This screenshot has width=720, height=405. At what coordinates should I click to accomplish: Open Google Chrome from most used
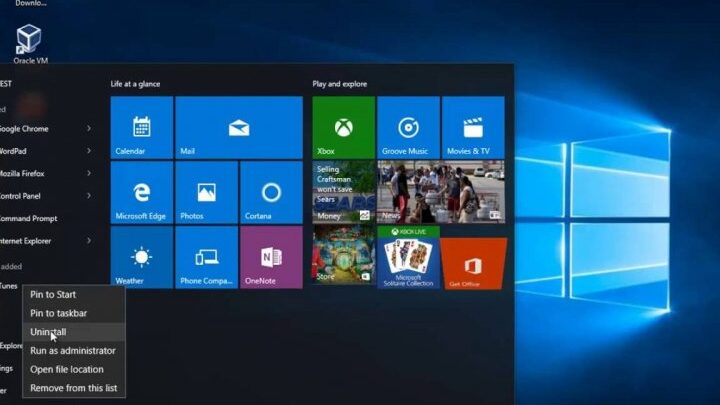[24, 129]
